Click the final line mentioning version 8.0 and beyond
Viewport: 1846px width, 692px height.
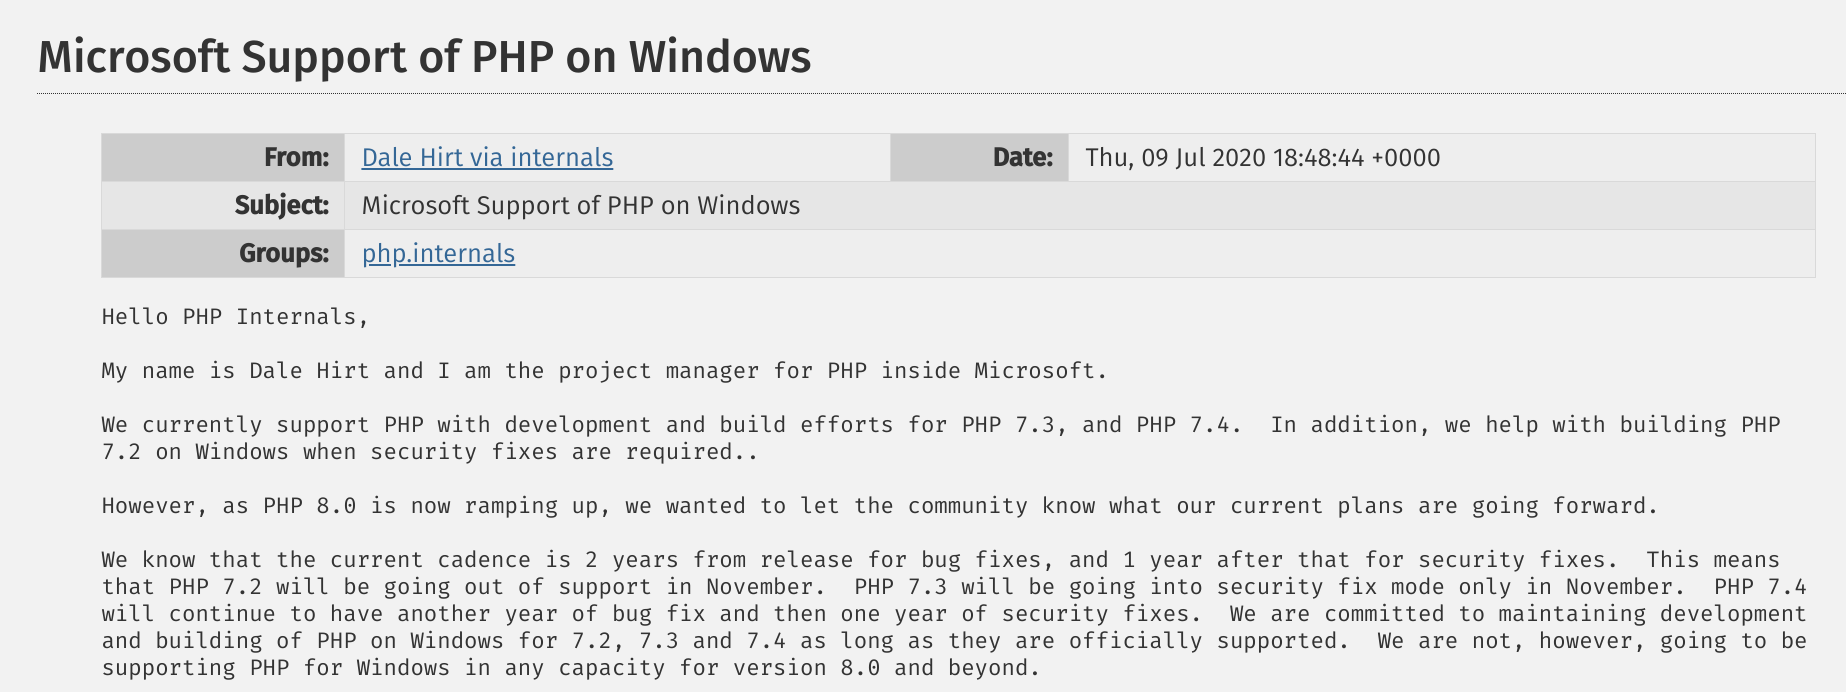571,668
